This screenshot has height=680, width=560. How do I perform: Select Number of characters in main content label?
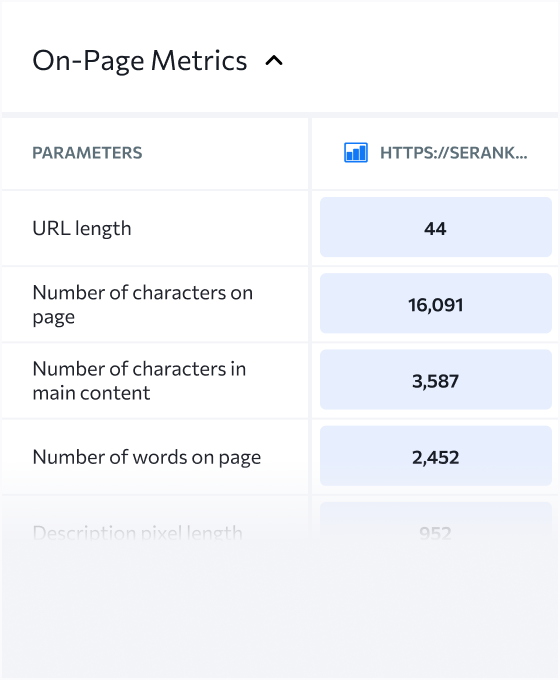click(139, 381)
